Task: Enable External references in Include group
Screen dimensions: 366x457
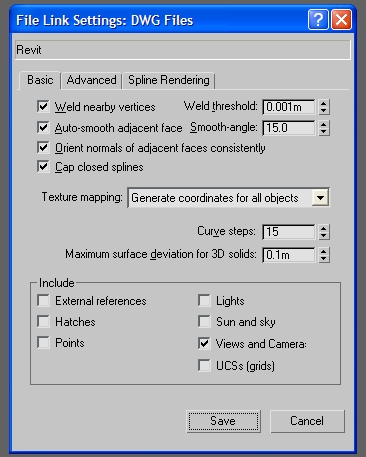Action: tap(43, 300)
